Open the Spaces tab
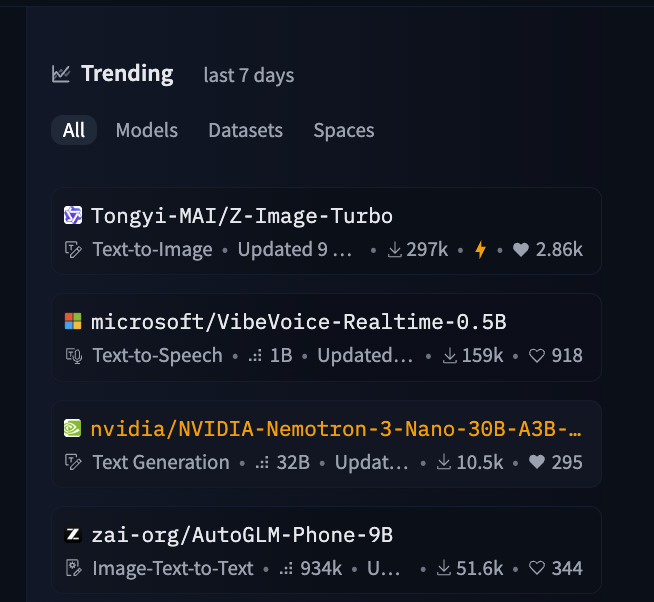The height and width of the screenshot is (602, 654). pos(343,130)
